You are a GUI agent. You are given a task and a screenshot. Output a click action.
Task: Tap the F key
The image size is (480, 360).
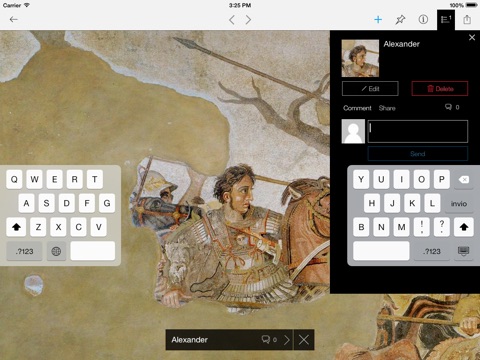pyautogui.click(x=87, y=203)
